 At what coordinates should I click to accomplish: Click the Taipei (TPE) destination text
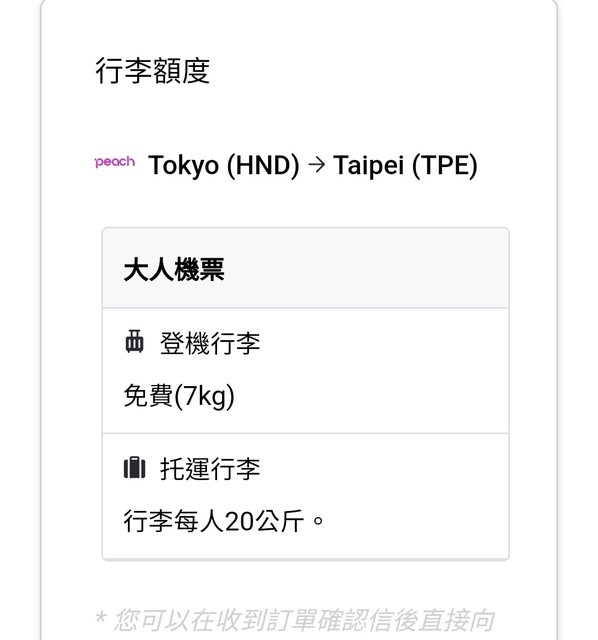(405, 165)
